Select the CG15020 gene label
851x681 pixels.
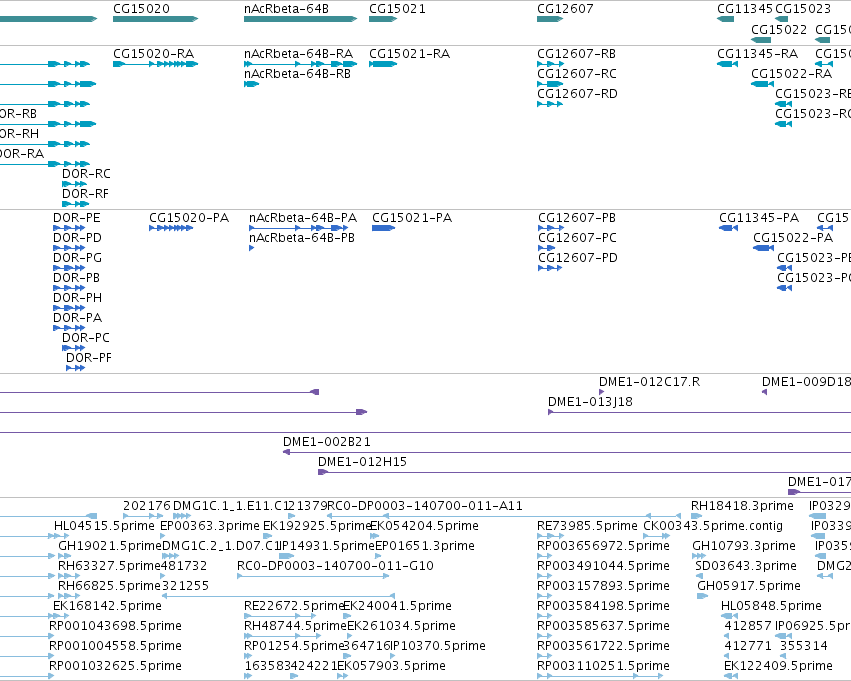click(141, 9)
